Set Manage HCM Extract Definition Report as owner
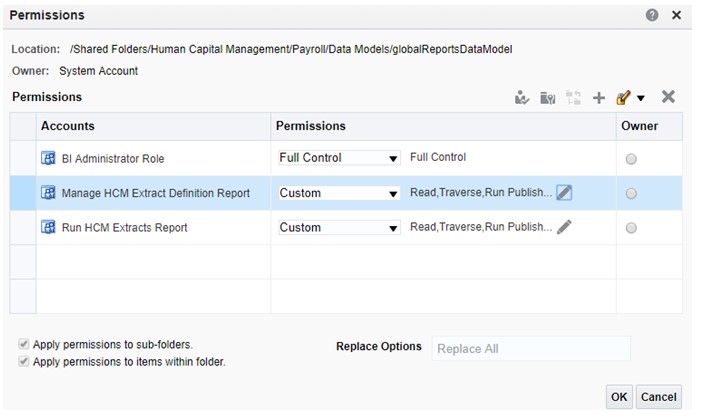The width and height of the screenshot is (702, 419). click(x=631, y=193)
